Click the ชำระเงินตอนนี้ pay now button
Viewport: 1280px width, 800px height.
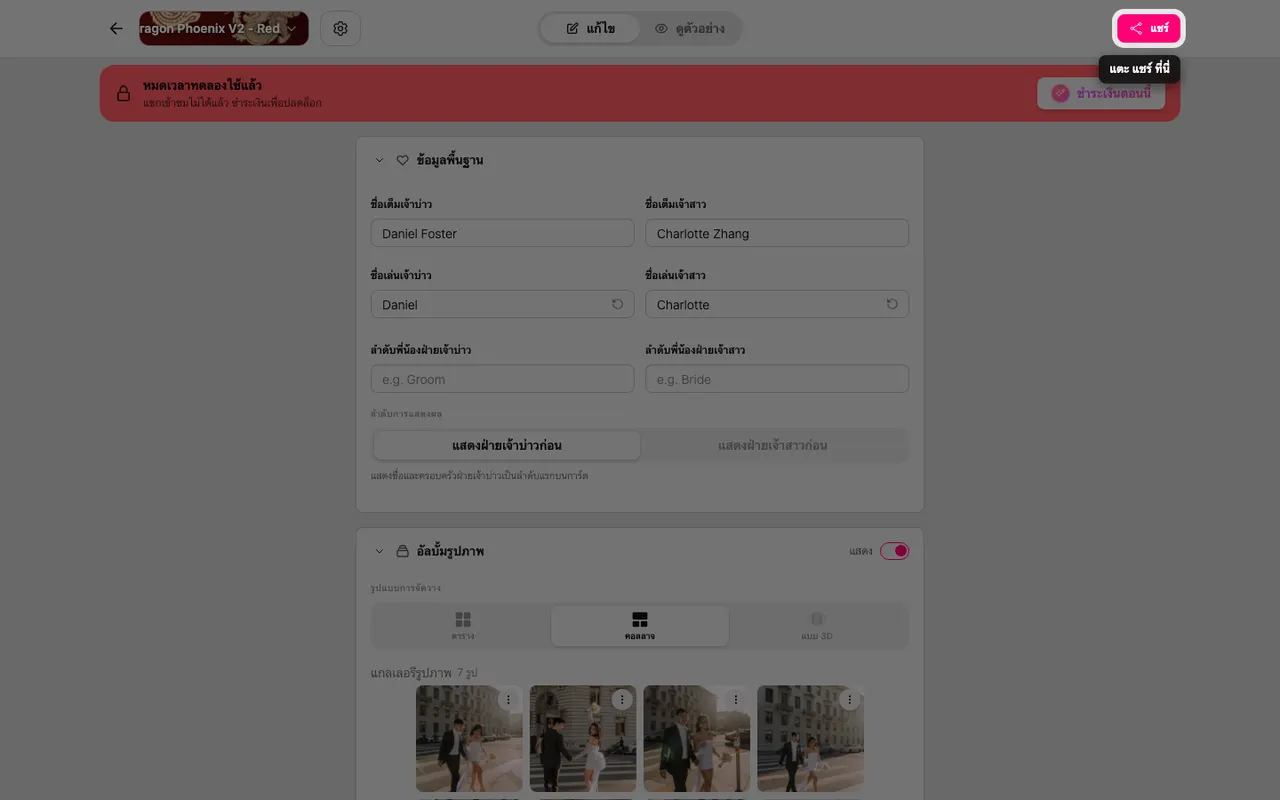(1101, 93)
